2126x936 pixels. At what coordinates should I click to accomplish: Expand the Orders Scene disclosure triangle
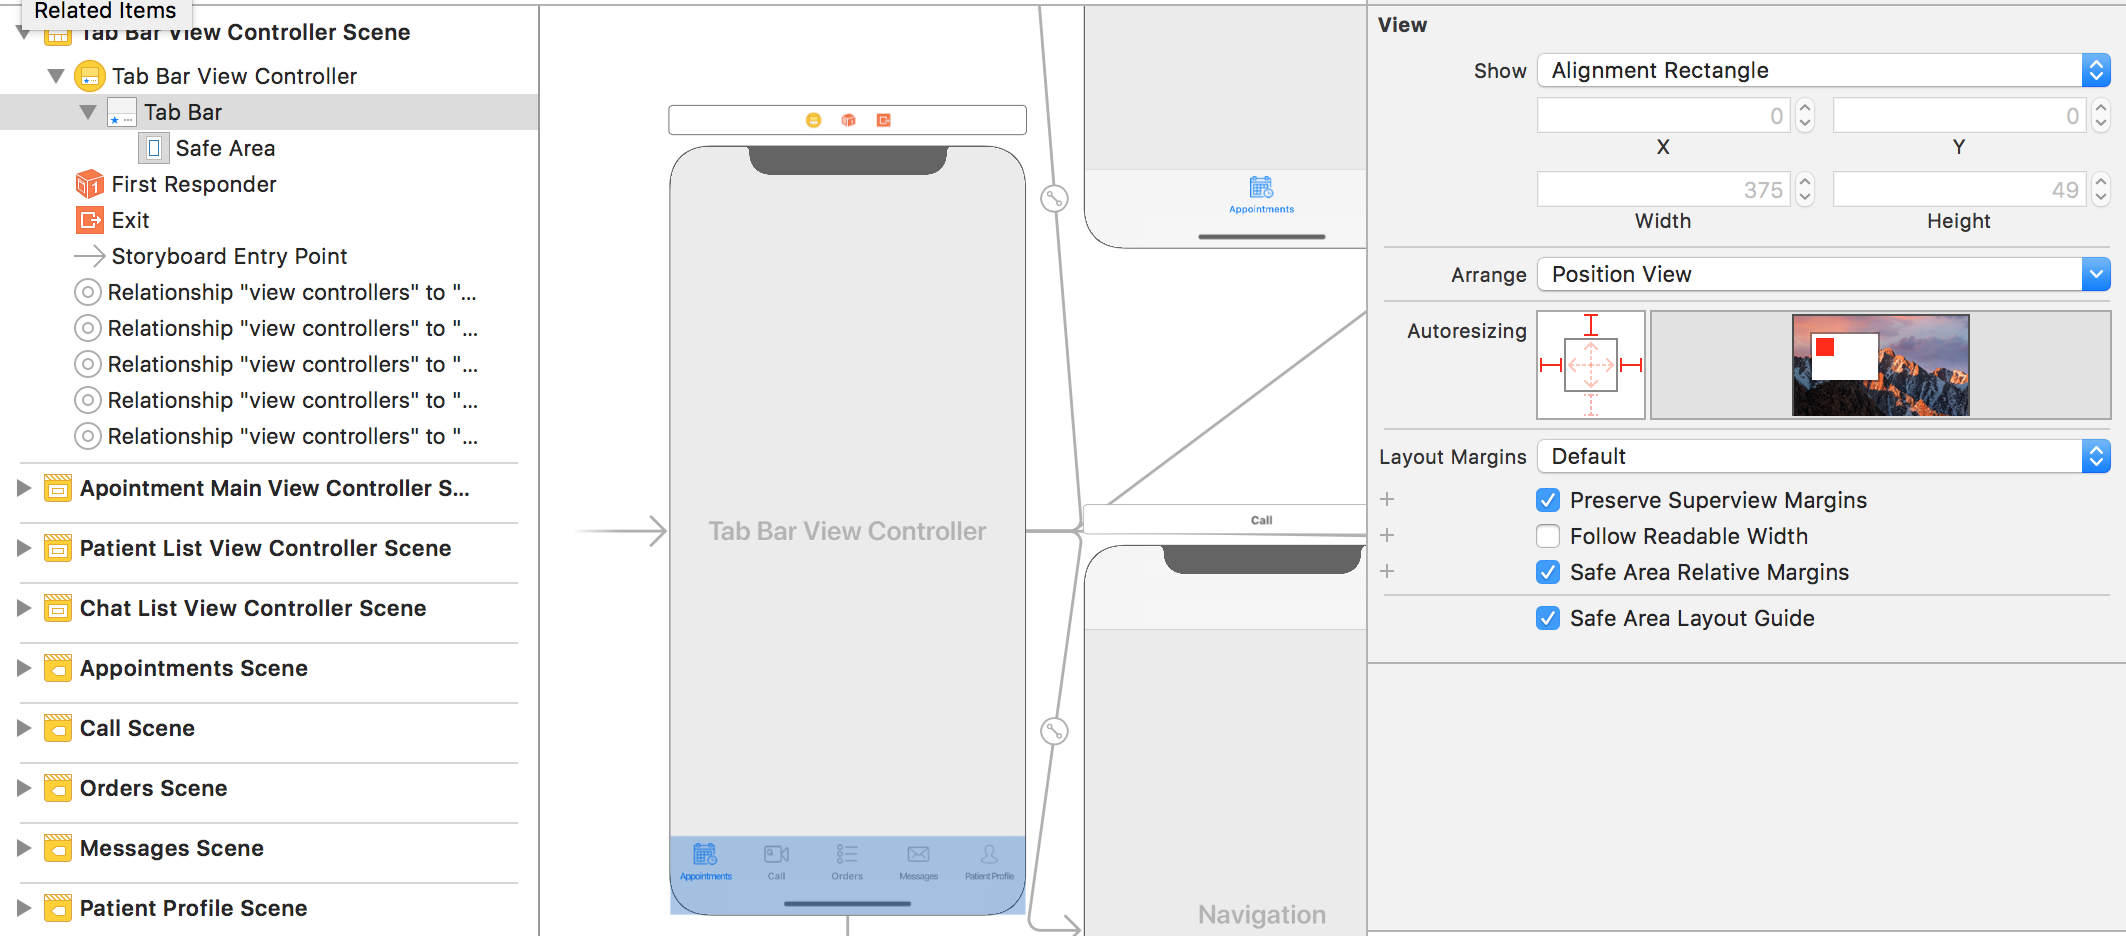(24, 788)
